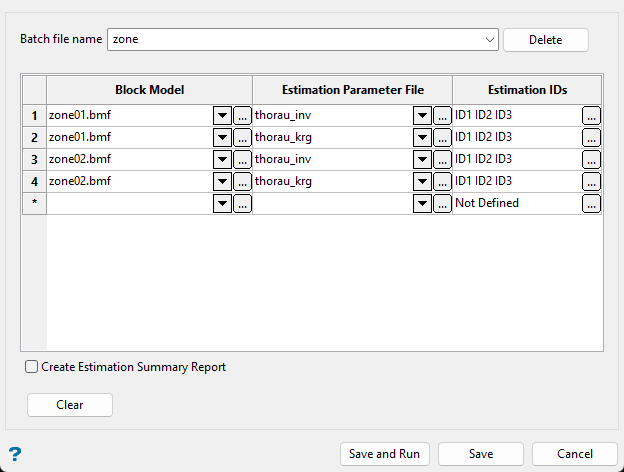Click the Block Model column header
This screenshot has height=472, width=624.
coord(149,89)
